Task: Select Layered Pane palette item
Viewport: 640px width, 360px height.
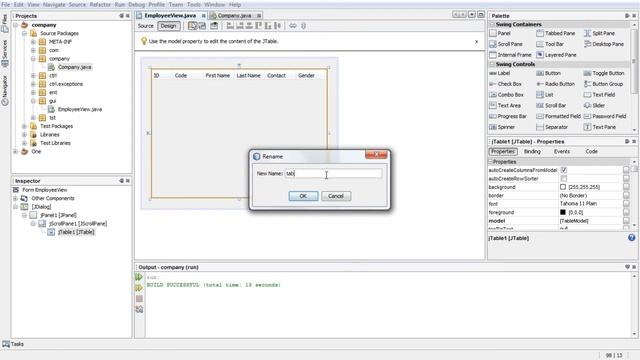Action: tap(557, 55)
